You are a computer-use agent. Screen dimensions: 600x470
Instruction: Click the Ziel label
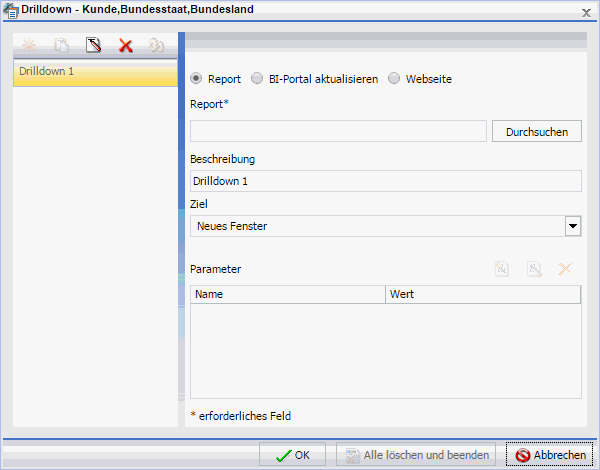click(x=199, y=204)
